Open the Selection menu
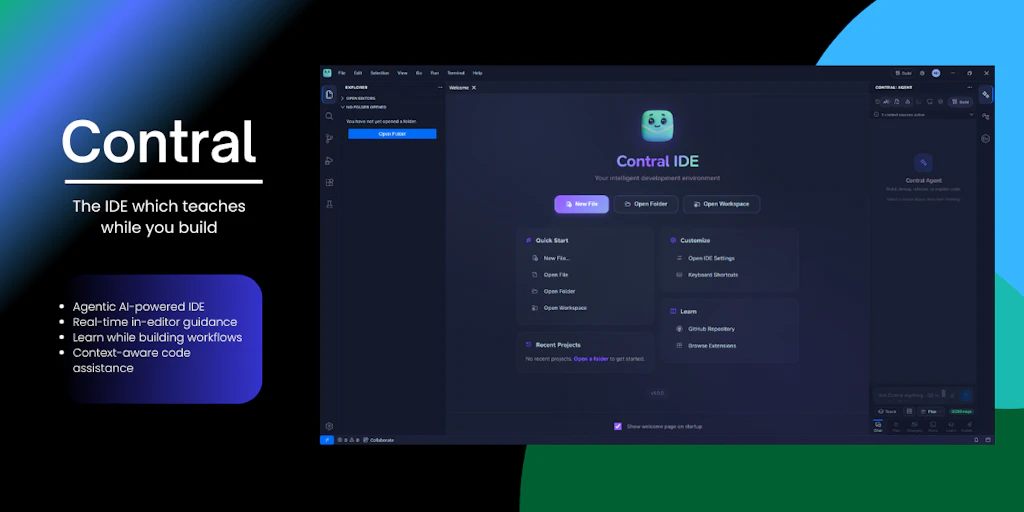Screen dimensions: 1024x512 pos(379,73)
